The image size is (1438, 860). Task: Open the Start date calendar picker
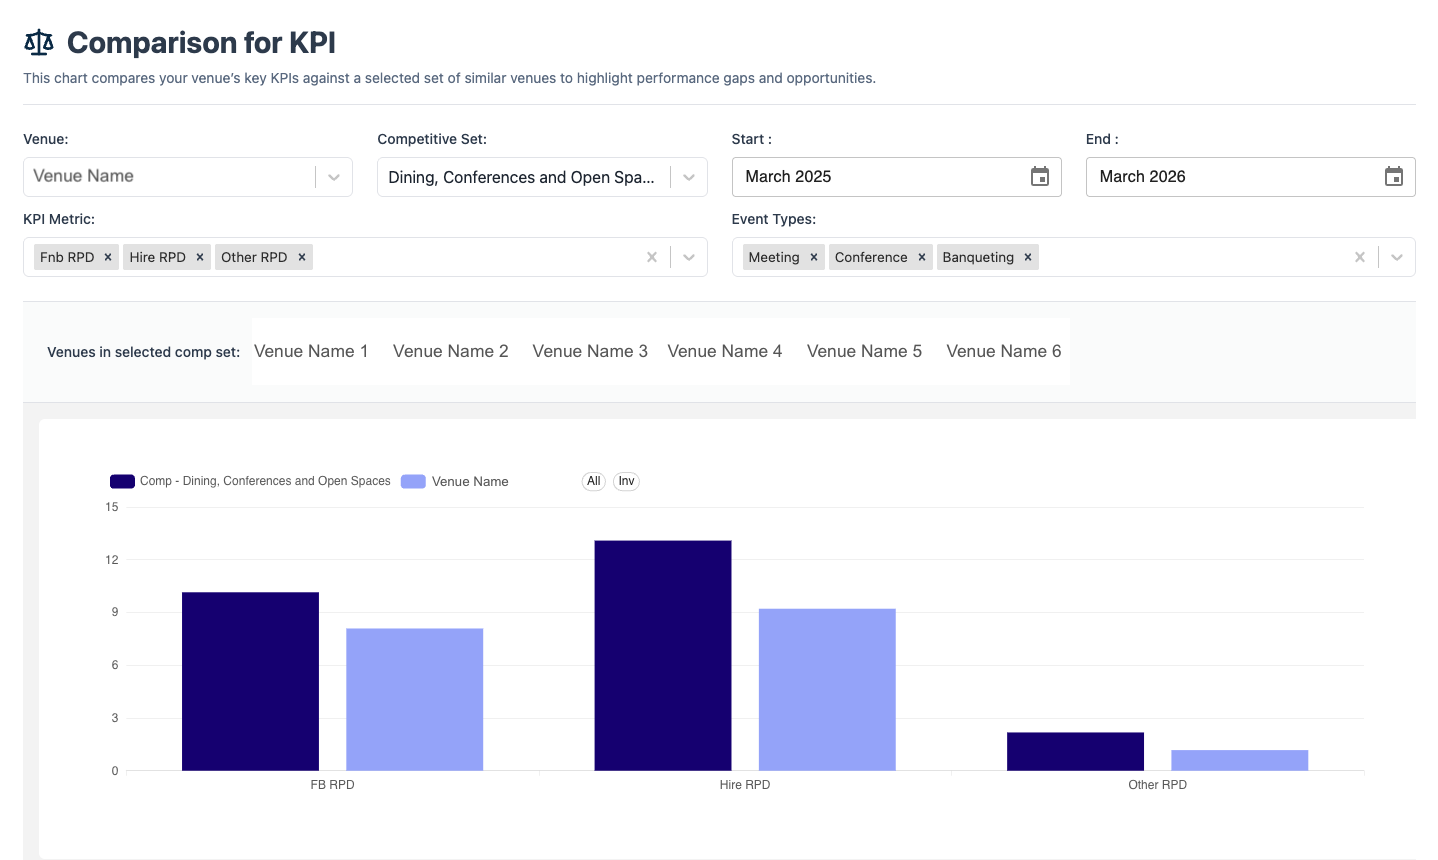pos(1039,176)
